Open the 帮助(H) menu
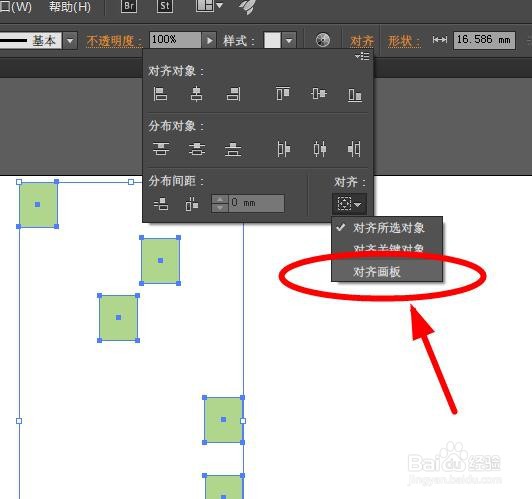Image resolution: width=532 pixels, height=499 pixels. point(70,7)
